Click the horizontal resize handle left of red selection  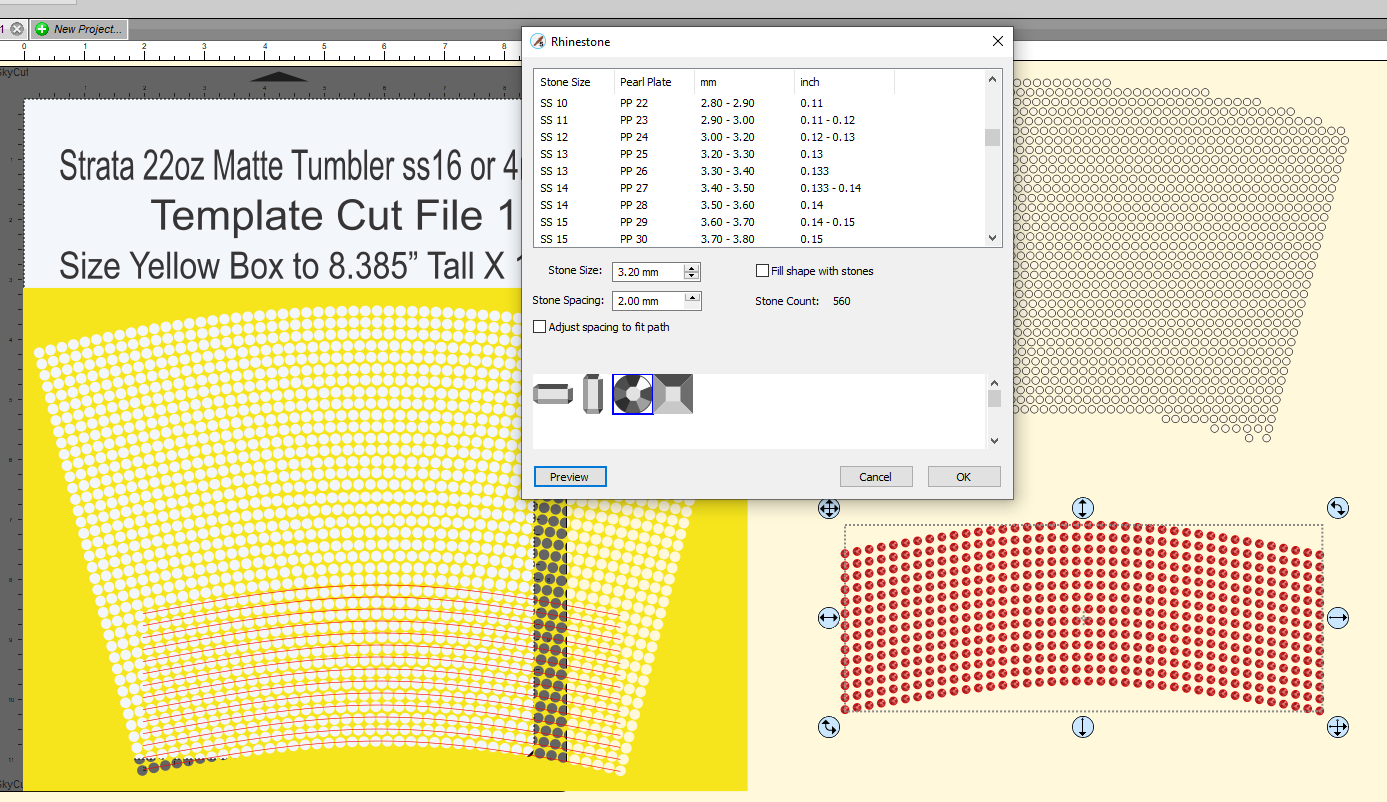point(829,618)
